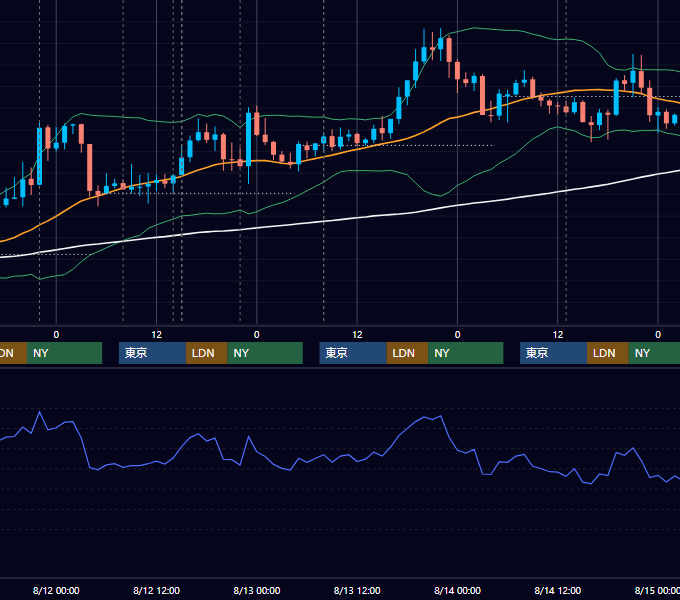Screen dimensions: 680x600
Task: Click the 8/12 12:00 date label
Action: click(157, 590)
